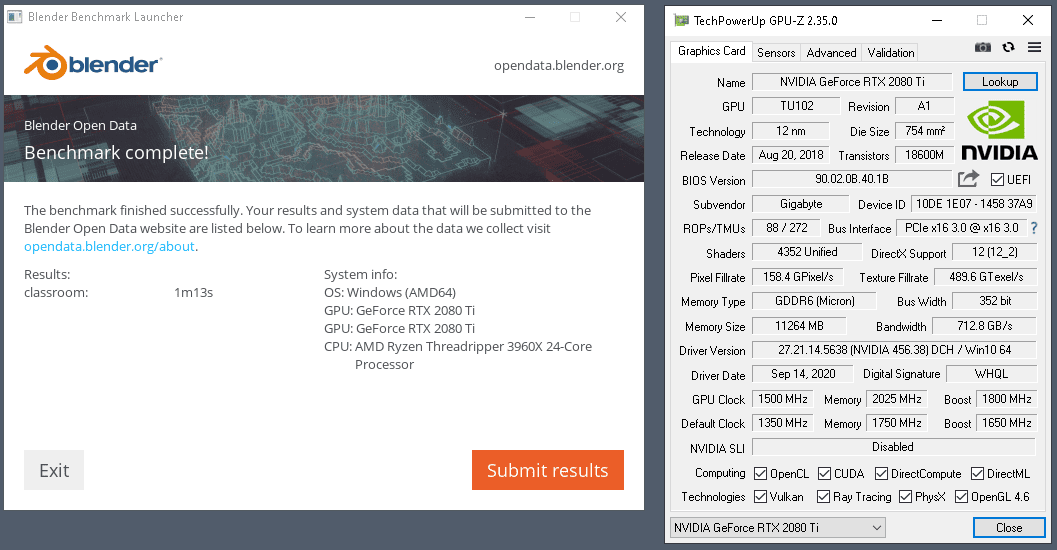Click the Exit button in Blender launcher

pyautogui.click(x=54, y=470)
